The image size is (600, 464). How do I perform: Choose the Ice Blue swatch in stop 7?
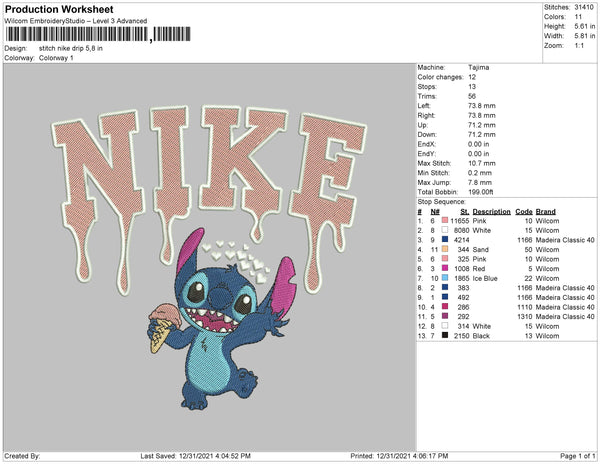click(x=445, y=278)
